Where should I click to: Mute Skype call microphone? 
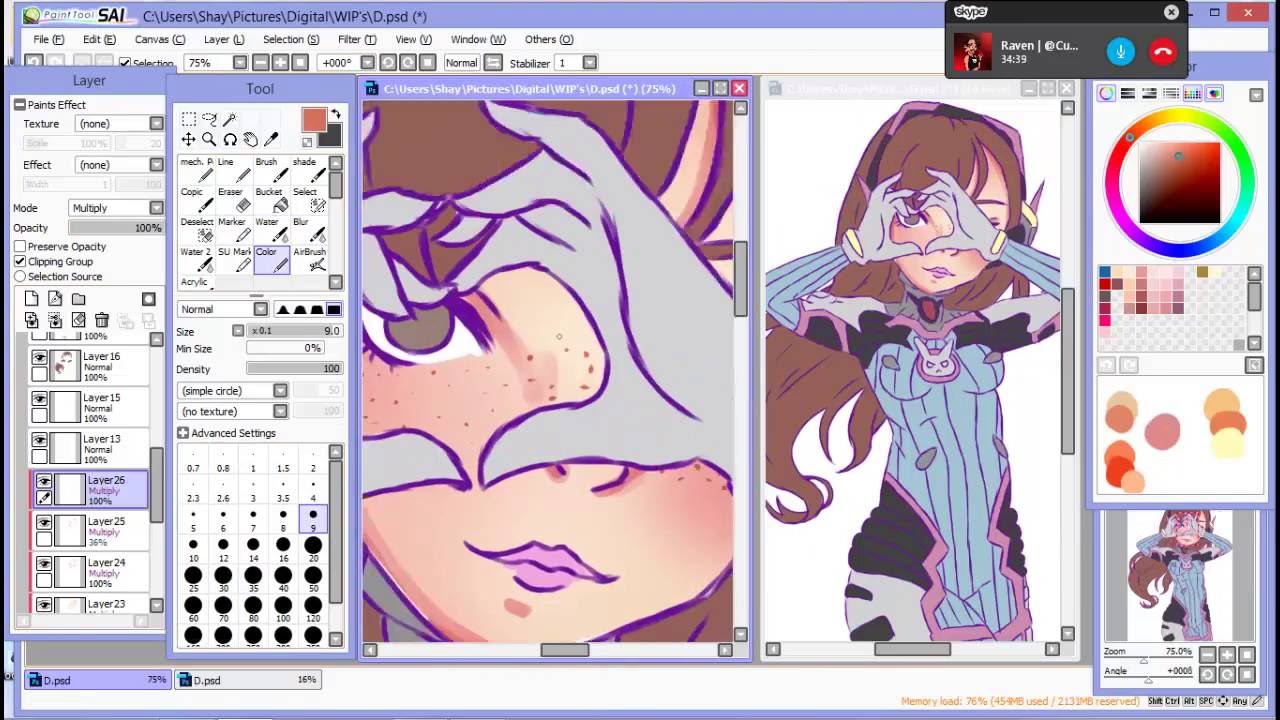pyautogui.click(x=1121, y=52)
